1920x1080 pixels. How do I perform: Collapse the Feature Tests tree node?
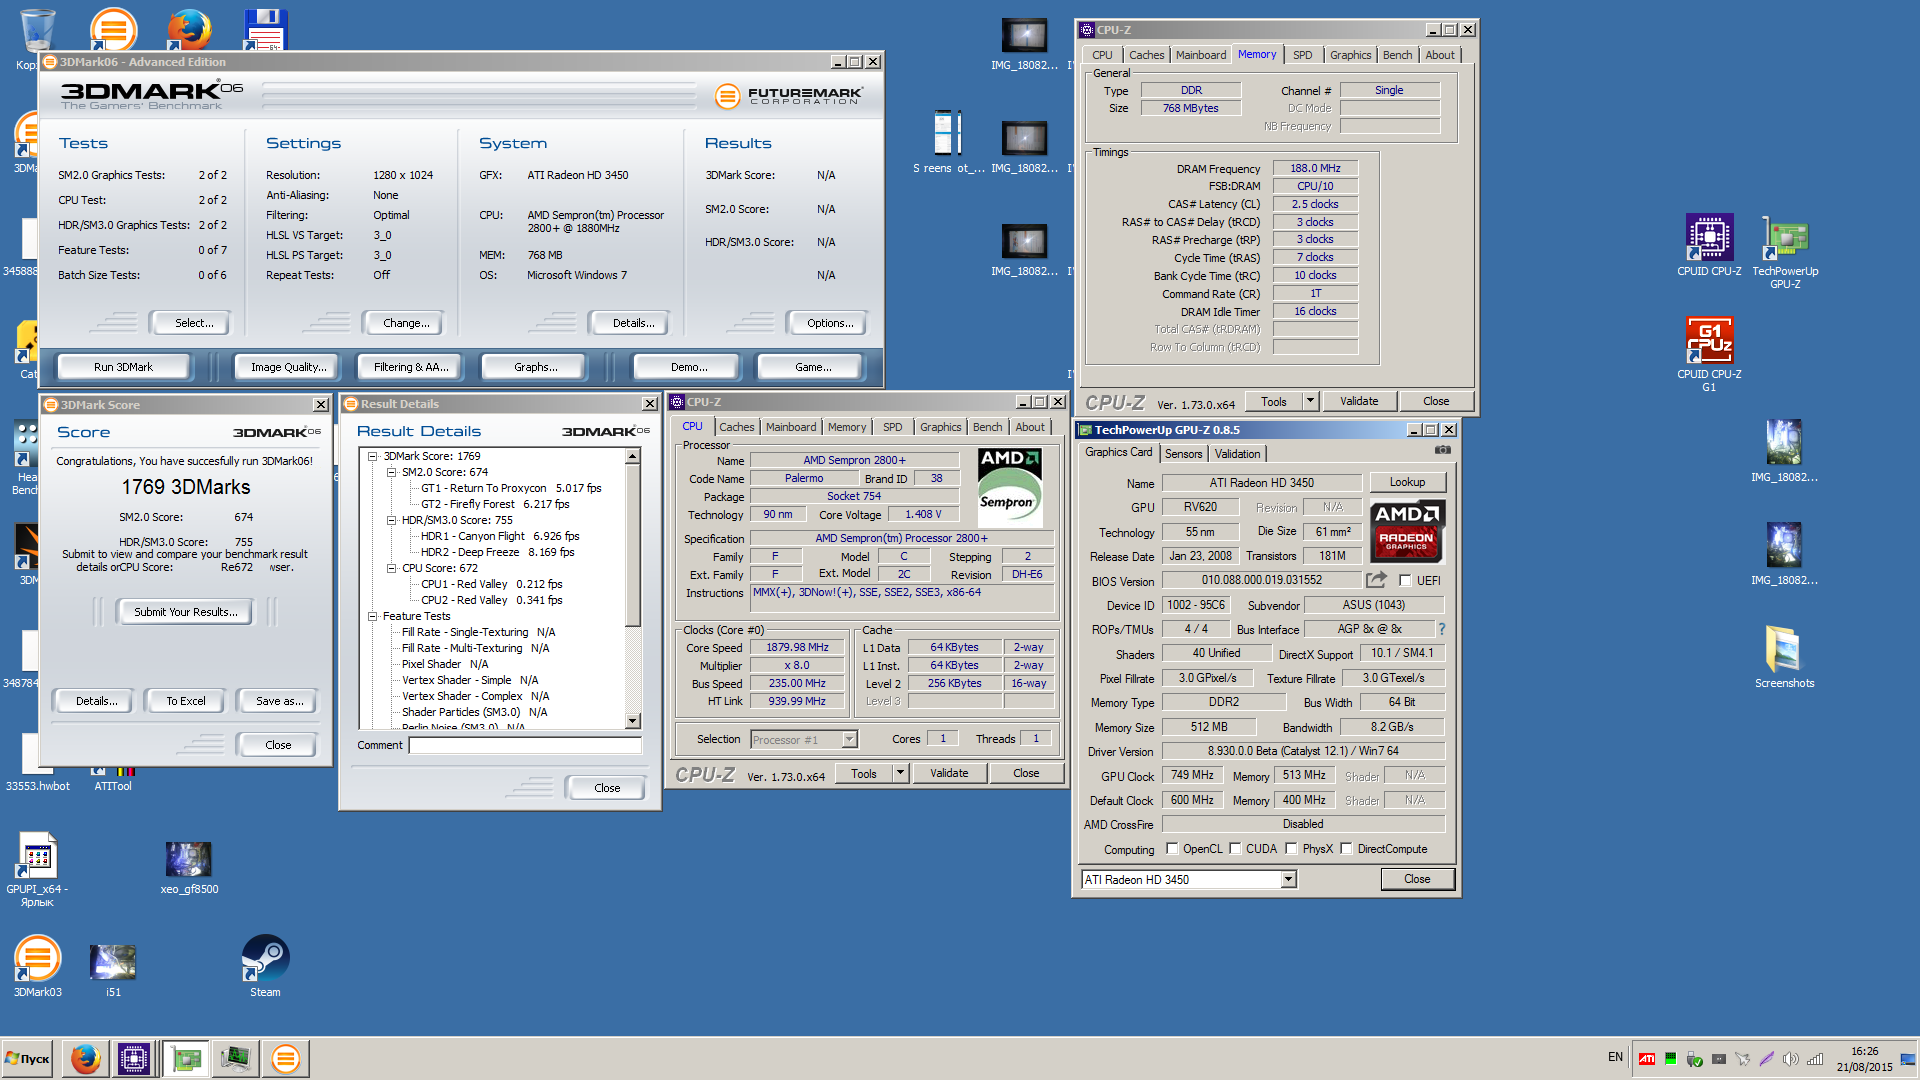372,616
